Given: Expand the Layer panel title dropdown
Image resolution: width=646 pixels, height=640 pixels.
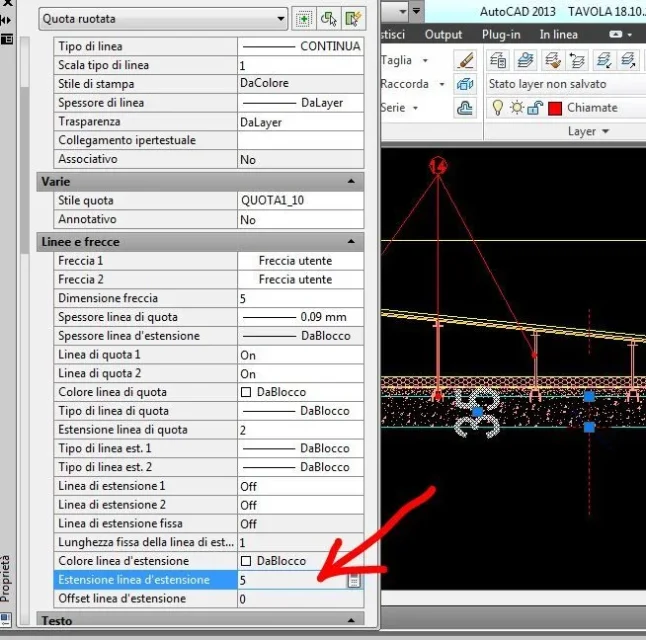Looking at the screenshot, I should coord(605,131).
